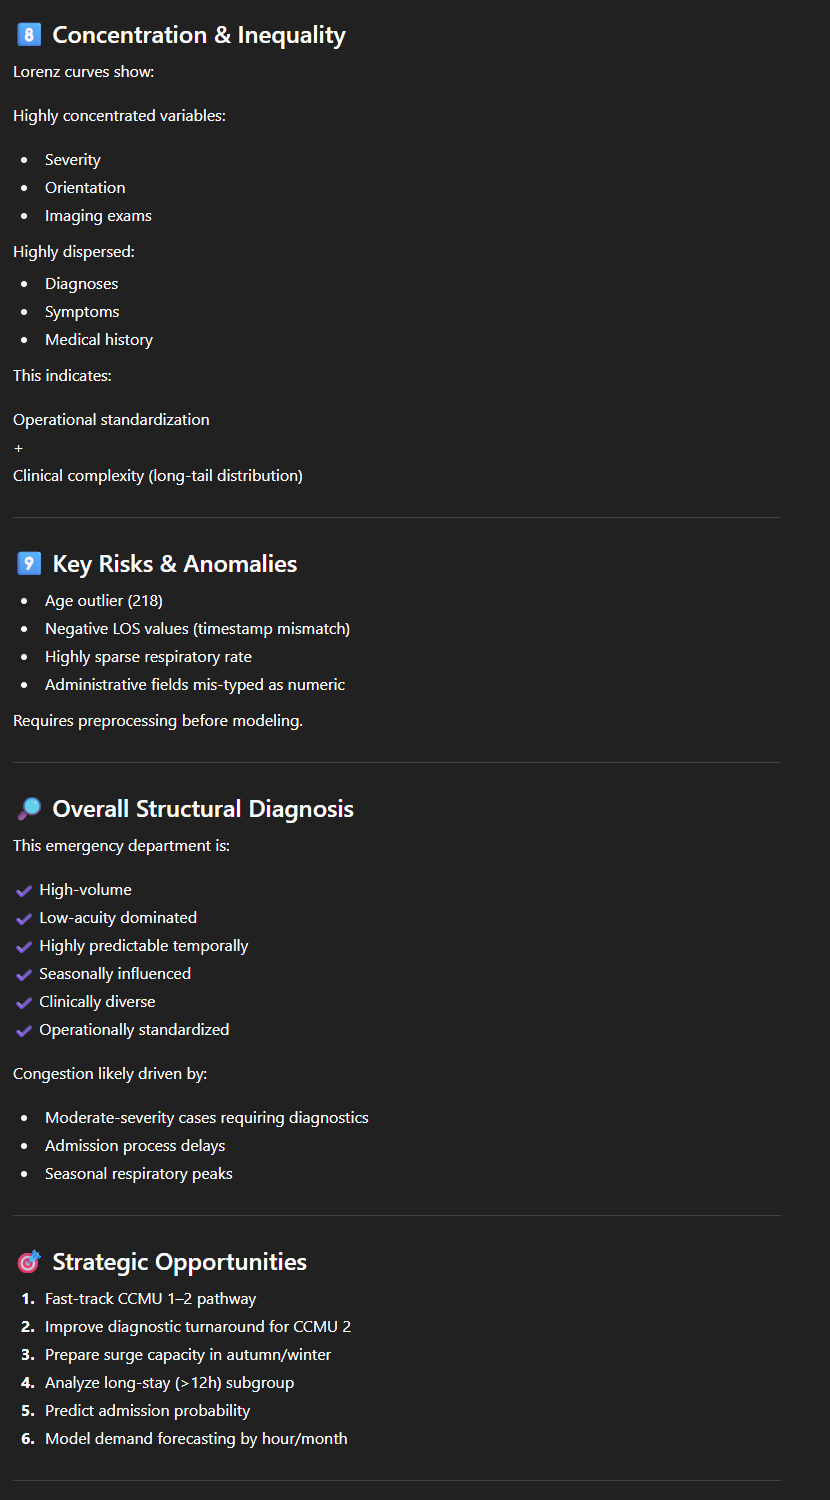Image resolution: width=830 pixels, height=1500 pixels.
Task: Click Fast-track CCMU 1–2 pathway item
Action: tap(150, 1299)
